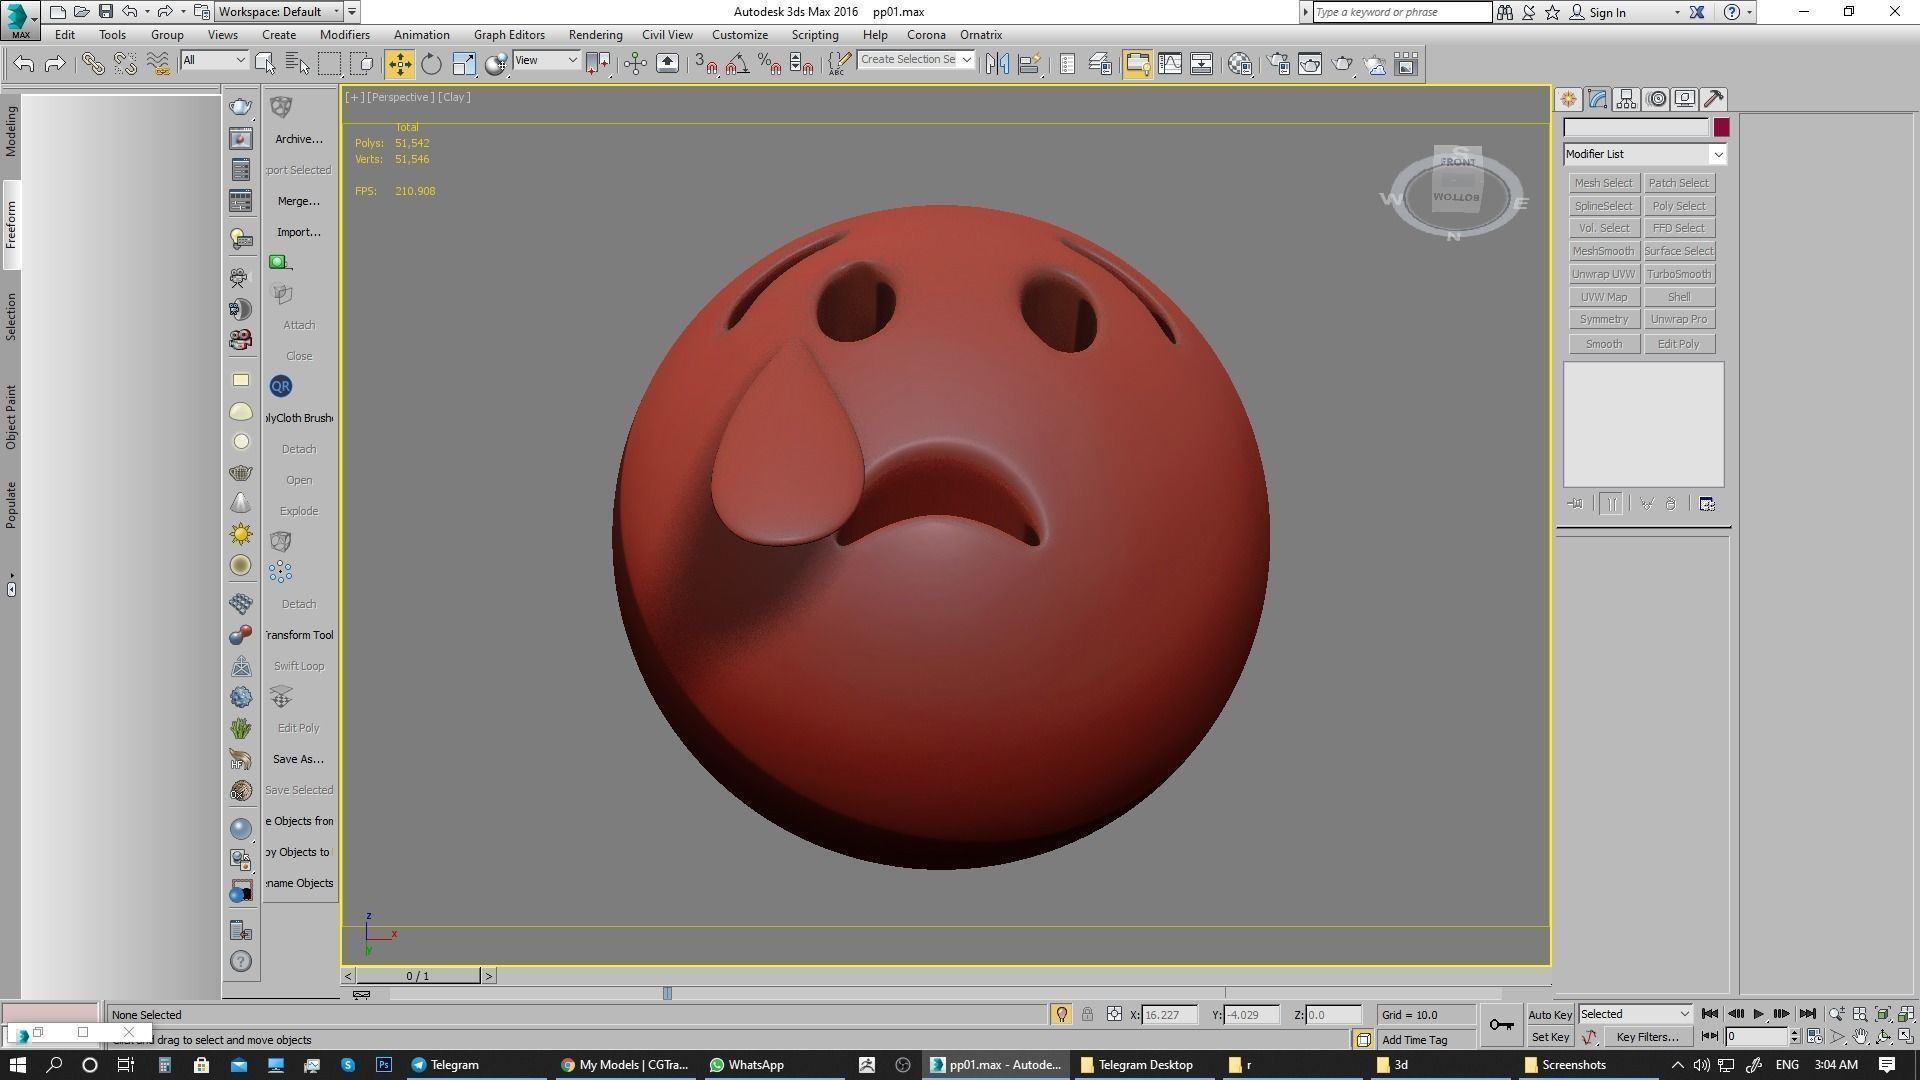
Task: Go to start of animation
Action: (1710, 1014)
